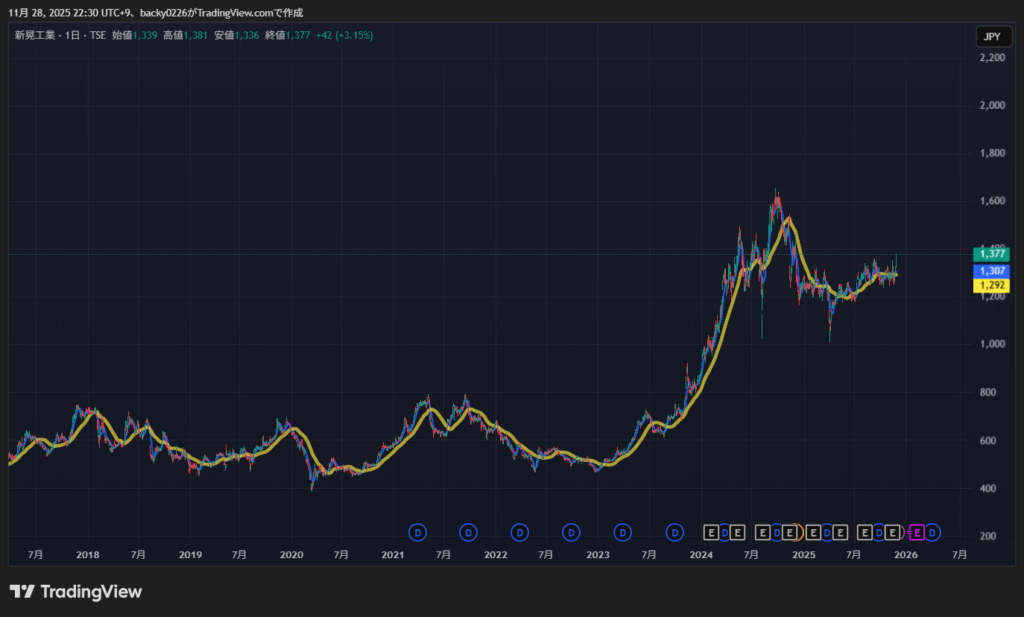Select D dividend marker just before 2024 label
This screenshot has width=1024, height=617.
675,532
